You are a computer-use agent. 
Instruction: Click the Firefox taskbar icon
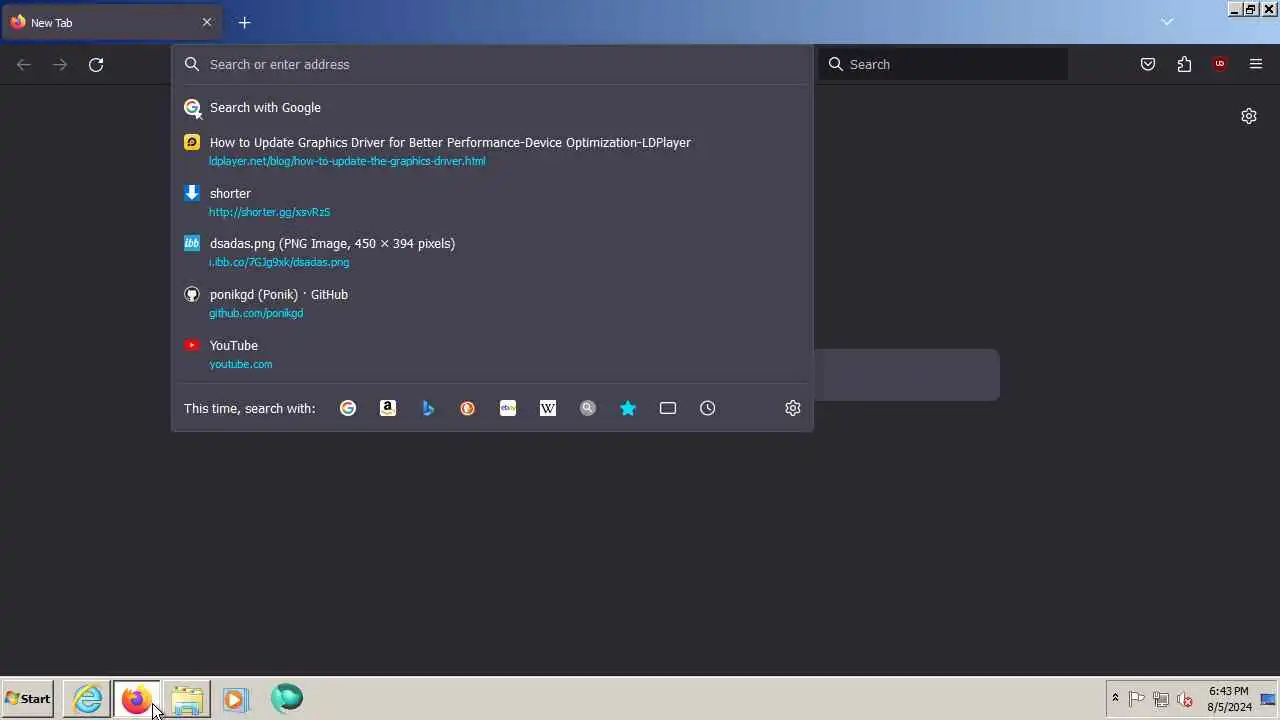pos(136,699)
